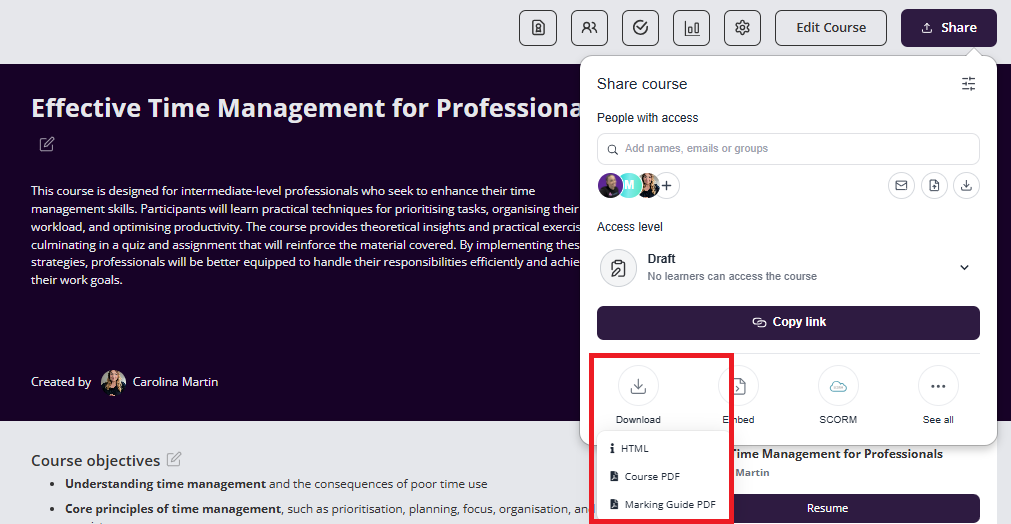Click the Edit Course button
The image size is (1011, 524).
click(830, 28)
